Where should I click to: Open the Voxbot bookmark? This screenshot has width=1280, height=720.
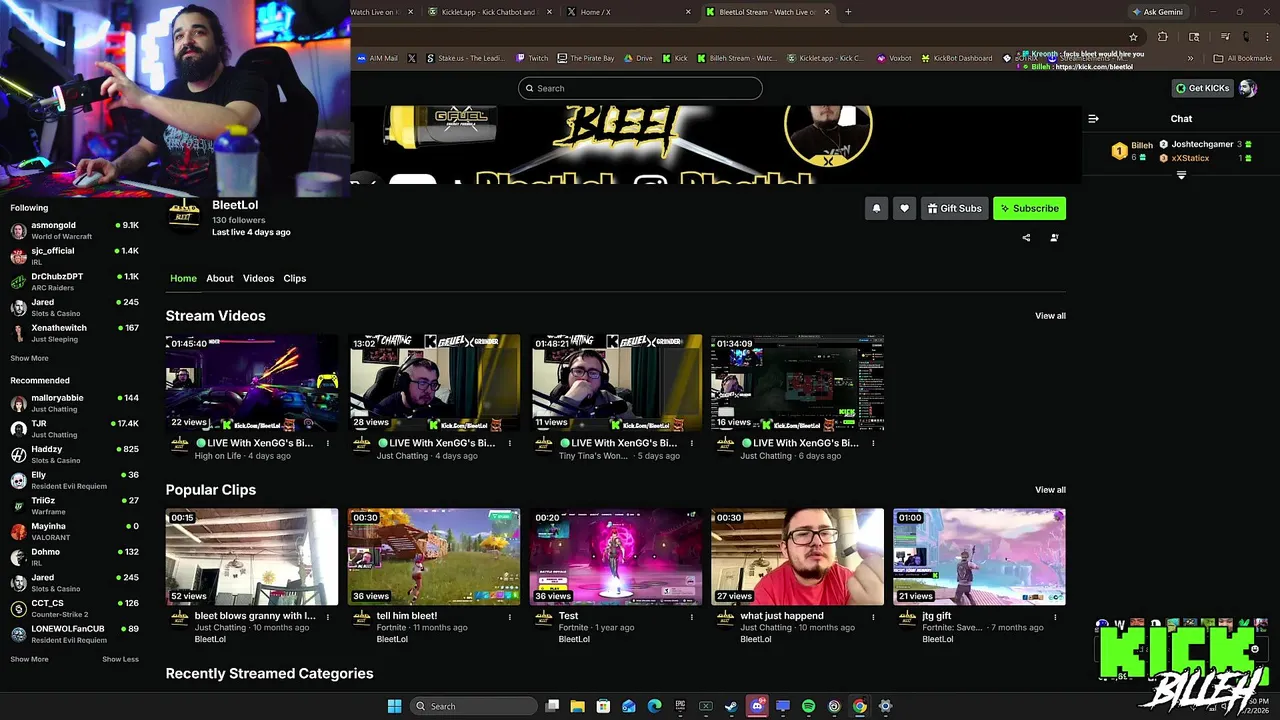pyautogui.click(x=894, y=58)
